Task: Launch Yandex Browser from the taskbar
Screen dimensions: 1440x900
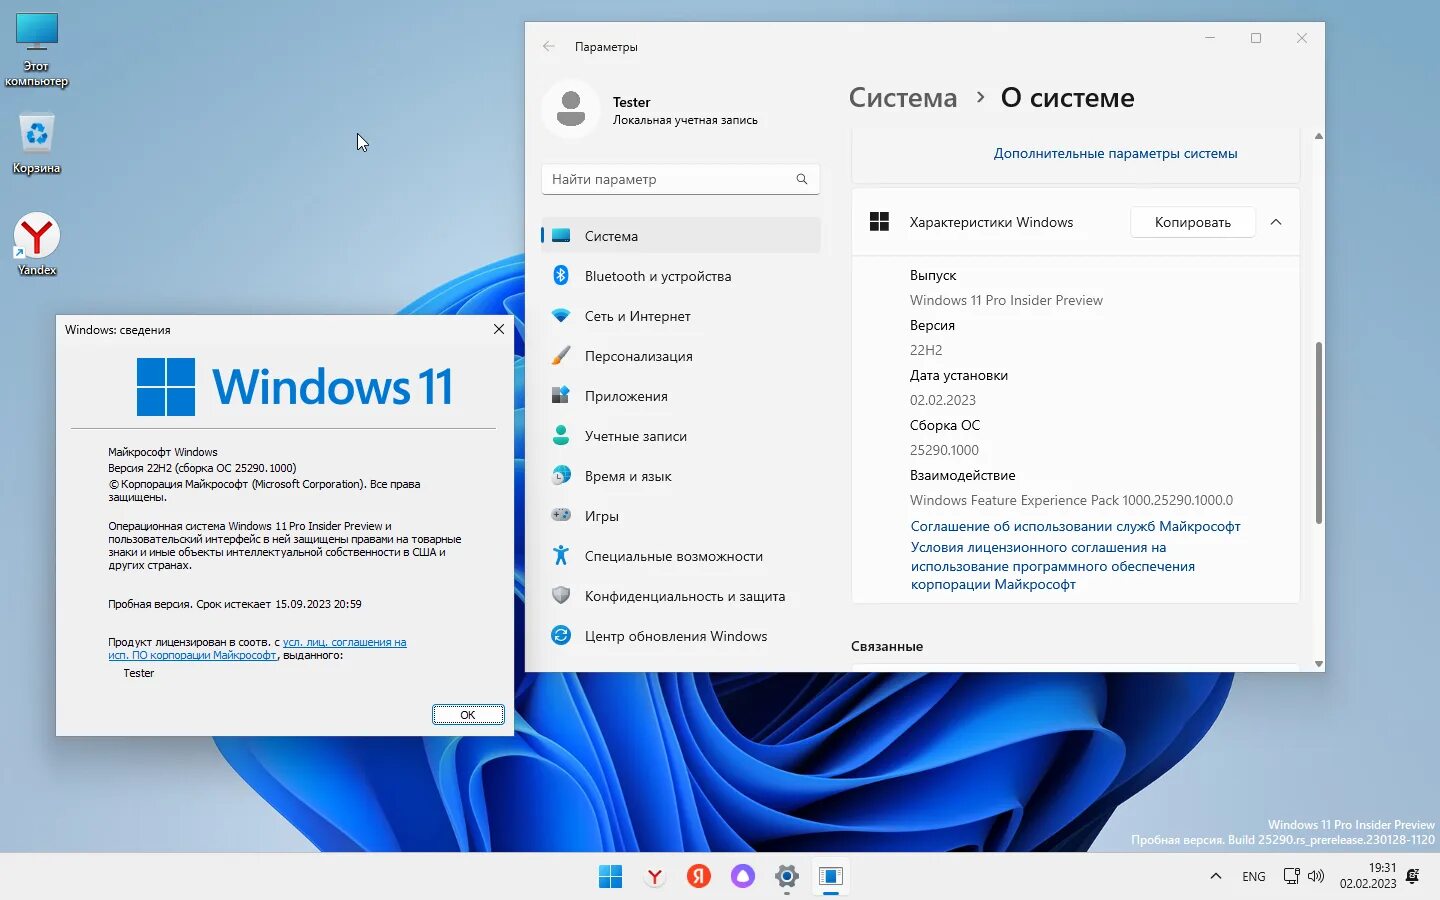Action: [x=654, y=877]
